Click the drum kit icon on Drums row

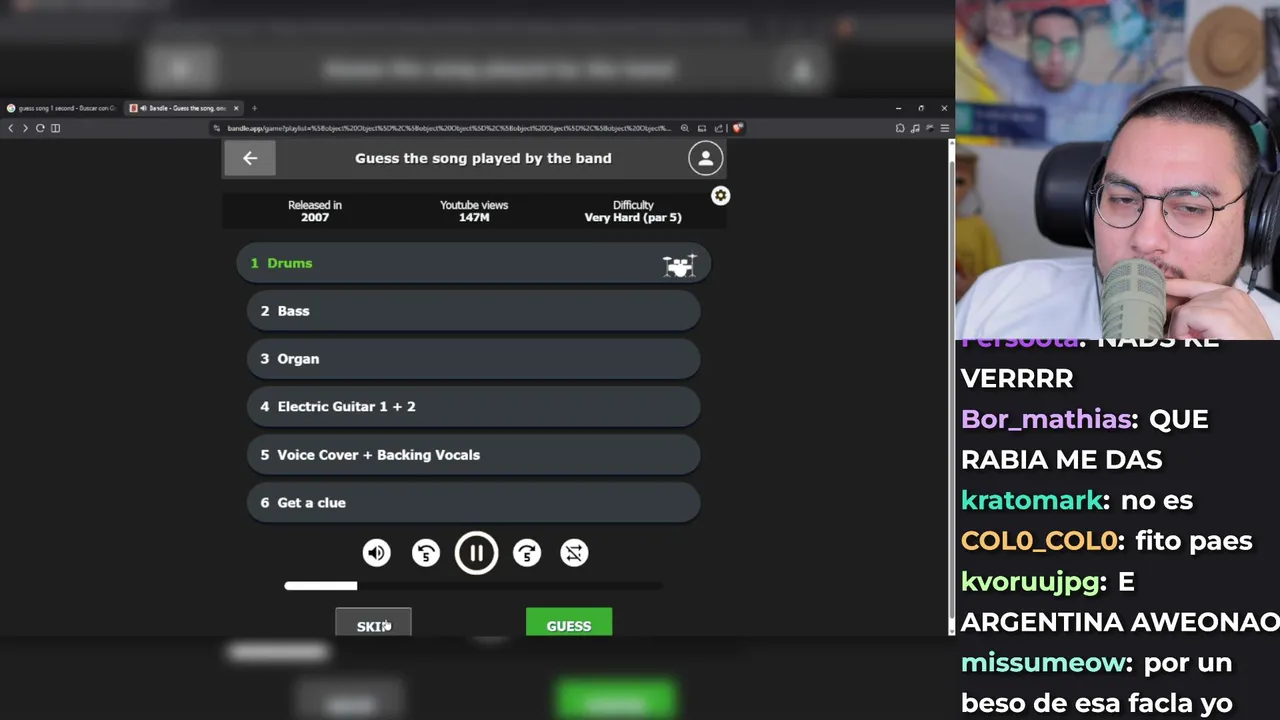pyautogui.click(x=679, y=264)
